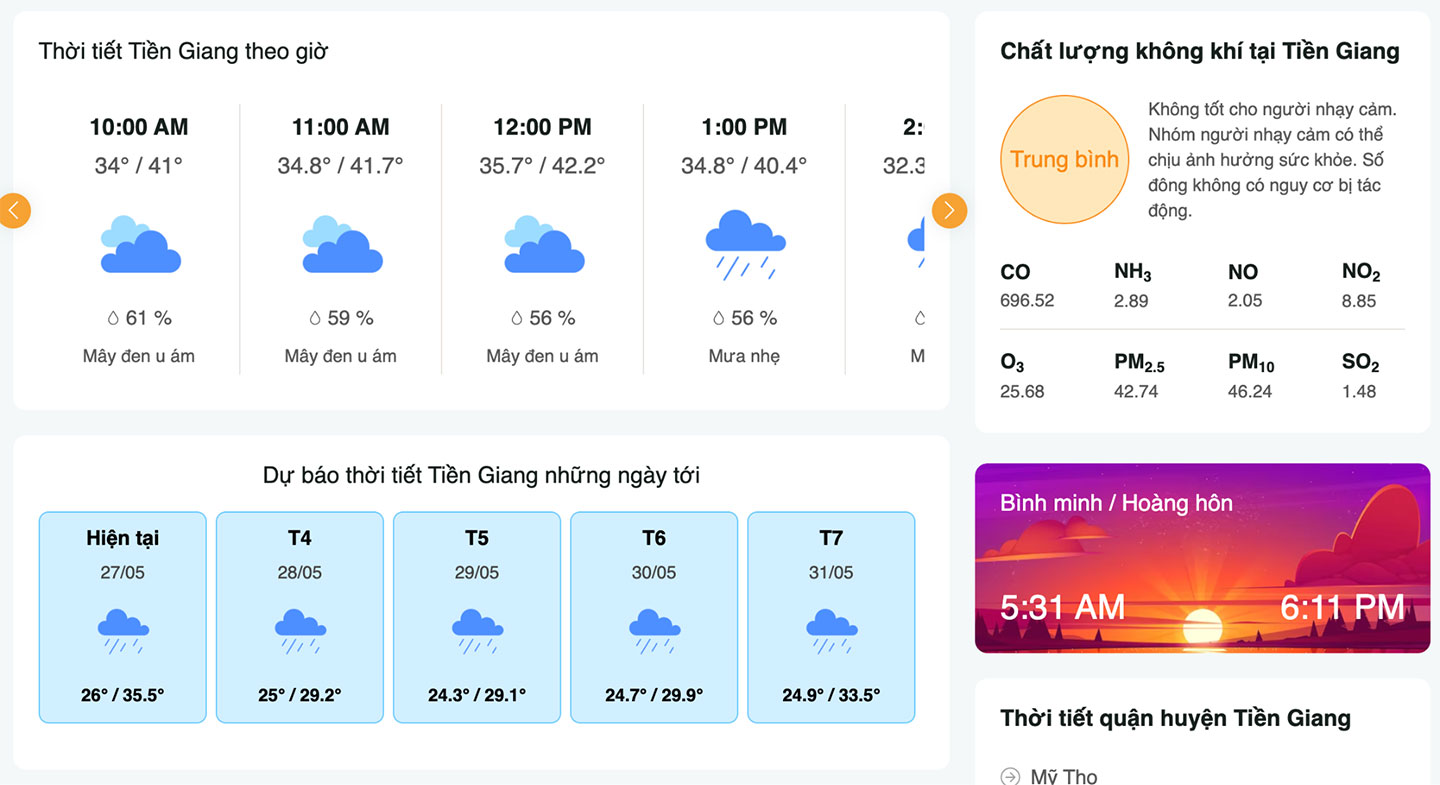Click the orange Trung bình air quality circle
Screen dimensions: 1440x785
click(x=1064, y=159)
